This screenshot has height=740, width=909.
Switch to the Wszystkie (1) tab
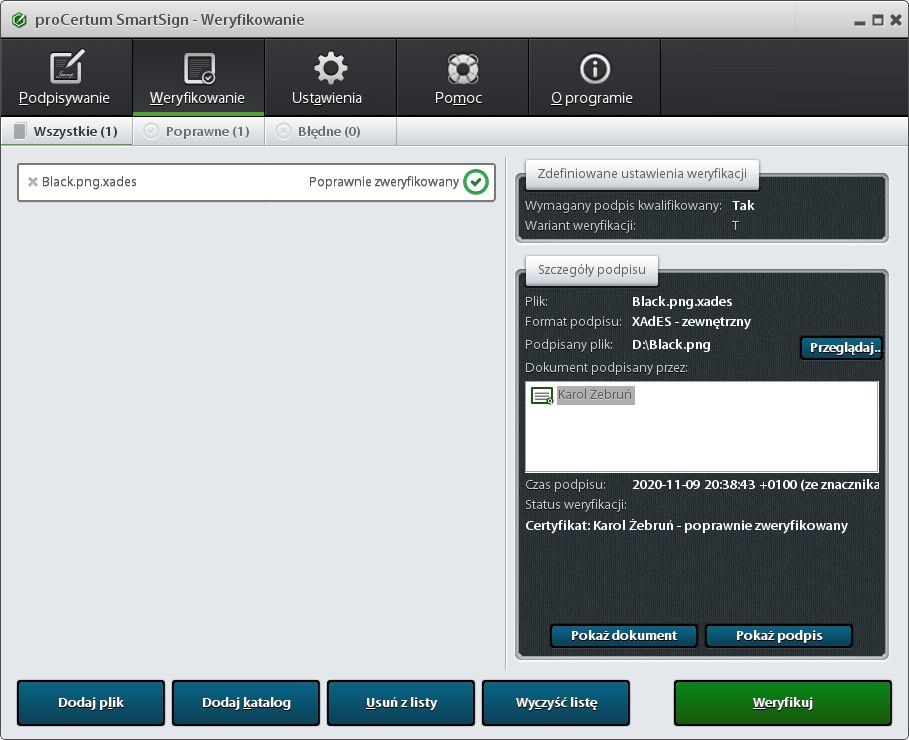[67, 131]
